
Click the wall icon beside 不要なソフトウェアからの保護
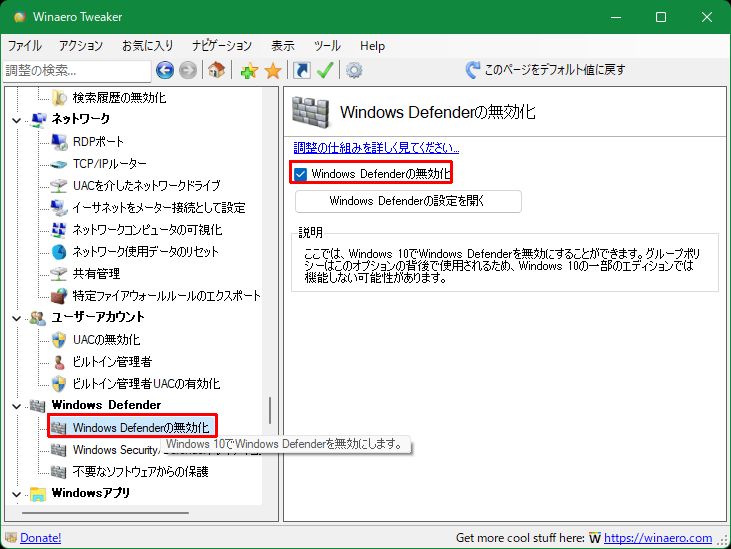pos(59,472)
